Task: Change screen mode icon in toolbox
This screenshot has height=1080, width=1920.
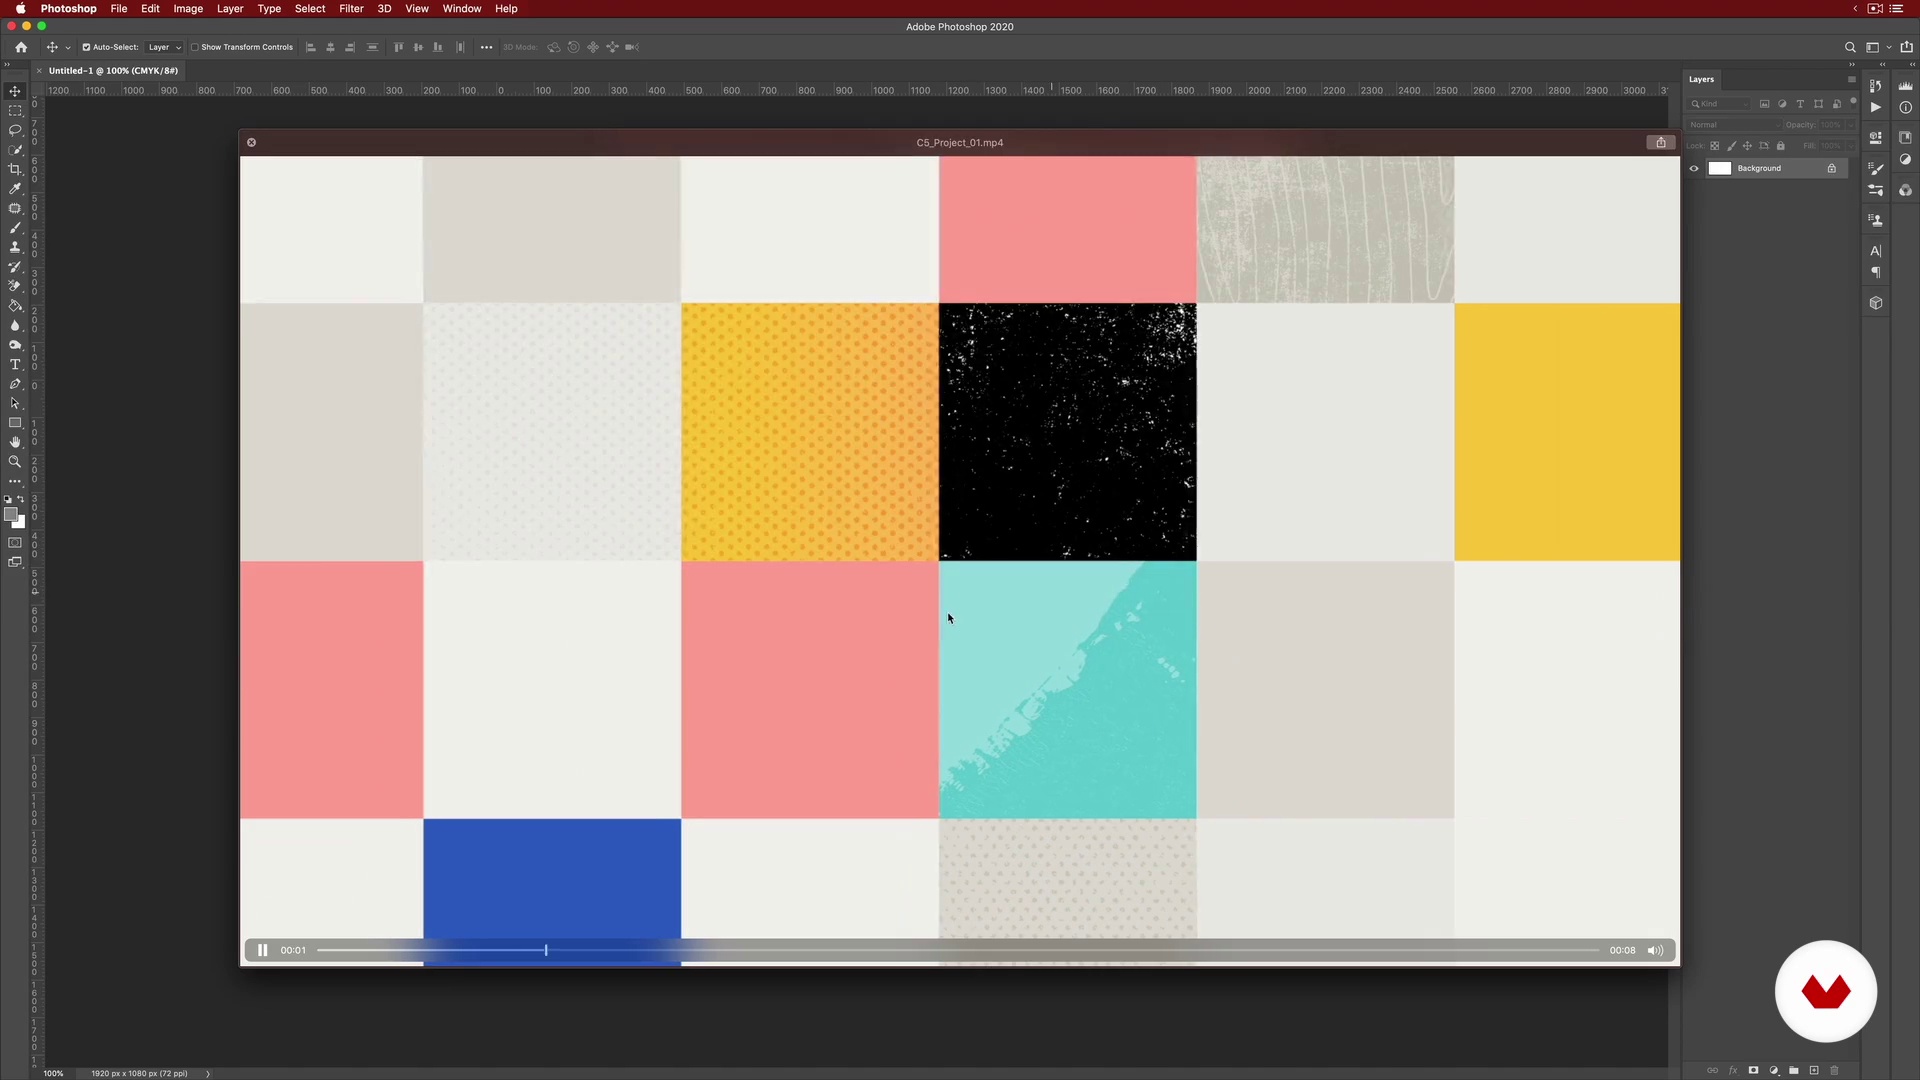Action: [x=15, y=562]
